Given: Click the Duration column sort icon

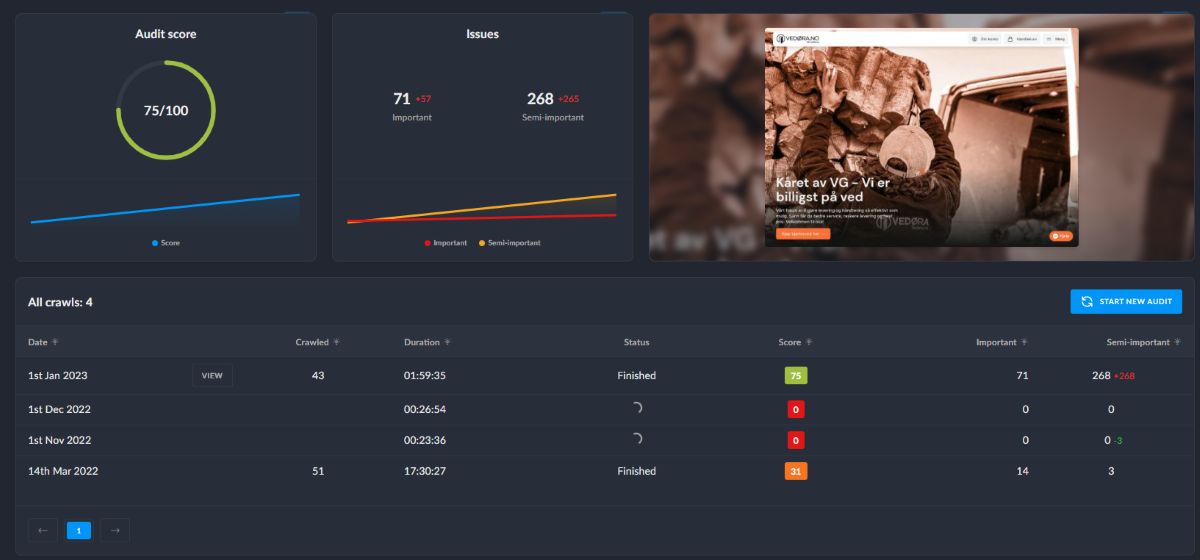Looking at the screenshot, I should coord(447,342).
